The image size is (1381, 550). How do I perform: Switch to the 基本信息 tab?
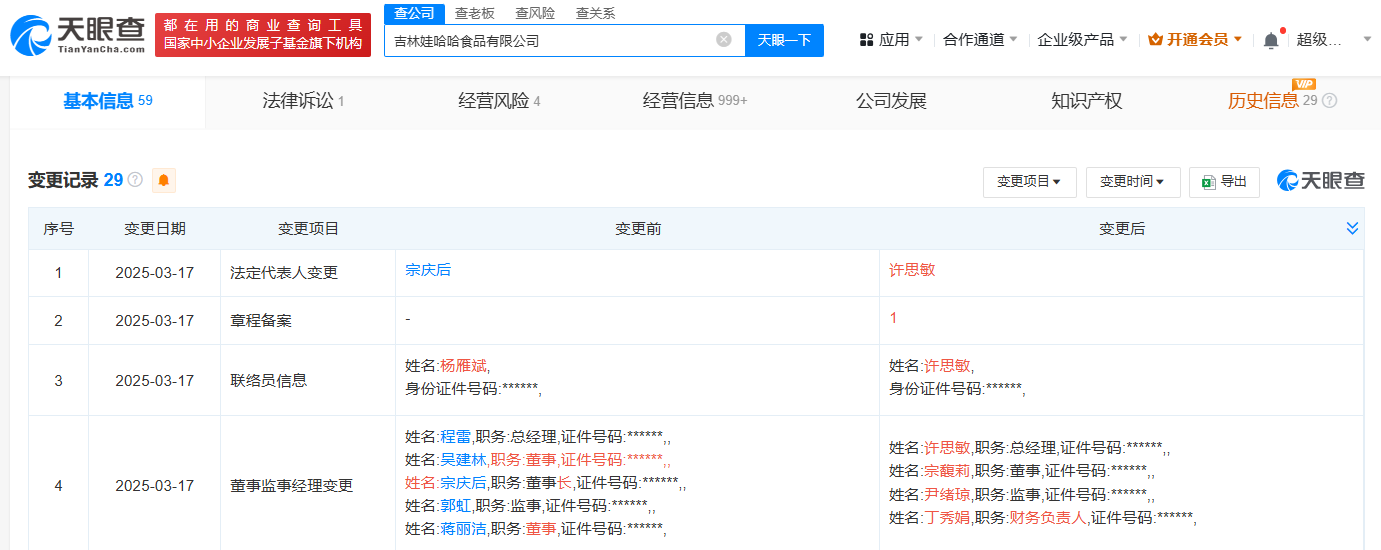tap(108, 101)
